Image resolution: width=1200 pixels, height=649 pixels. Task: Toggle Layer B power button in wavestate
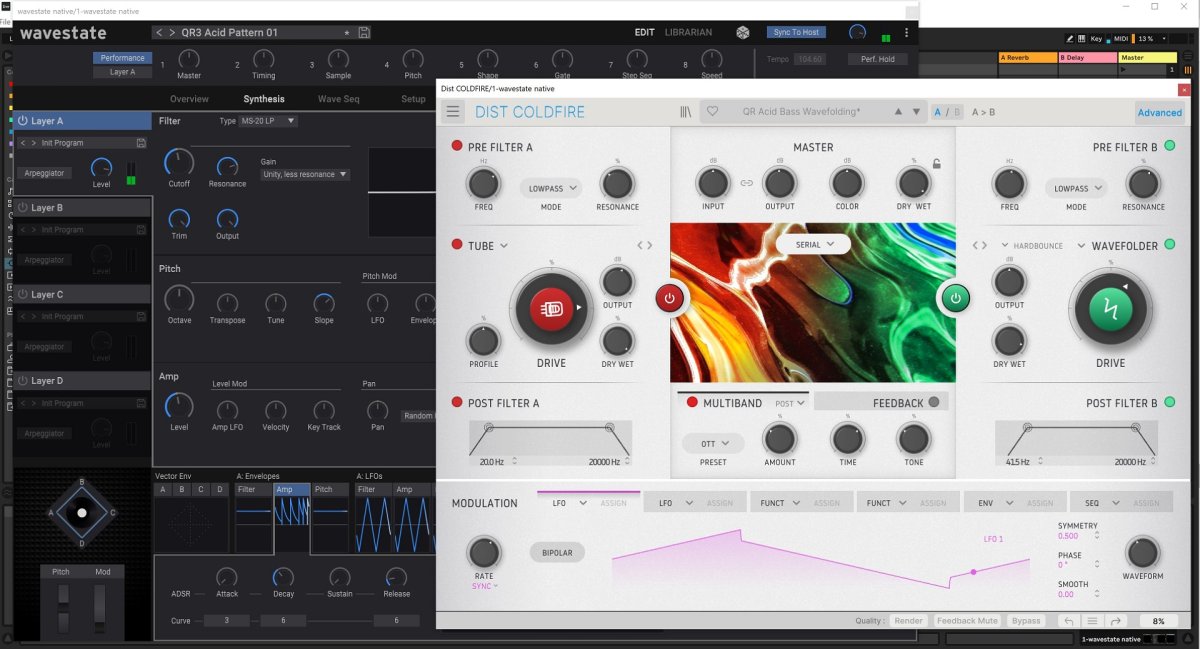pos(22,208)
